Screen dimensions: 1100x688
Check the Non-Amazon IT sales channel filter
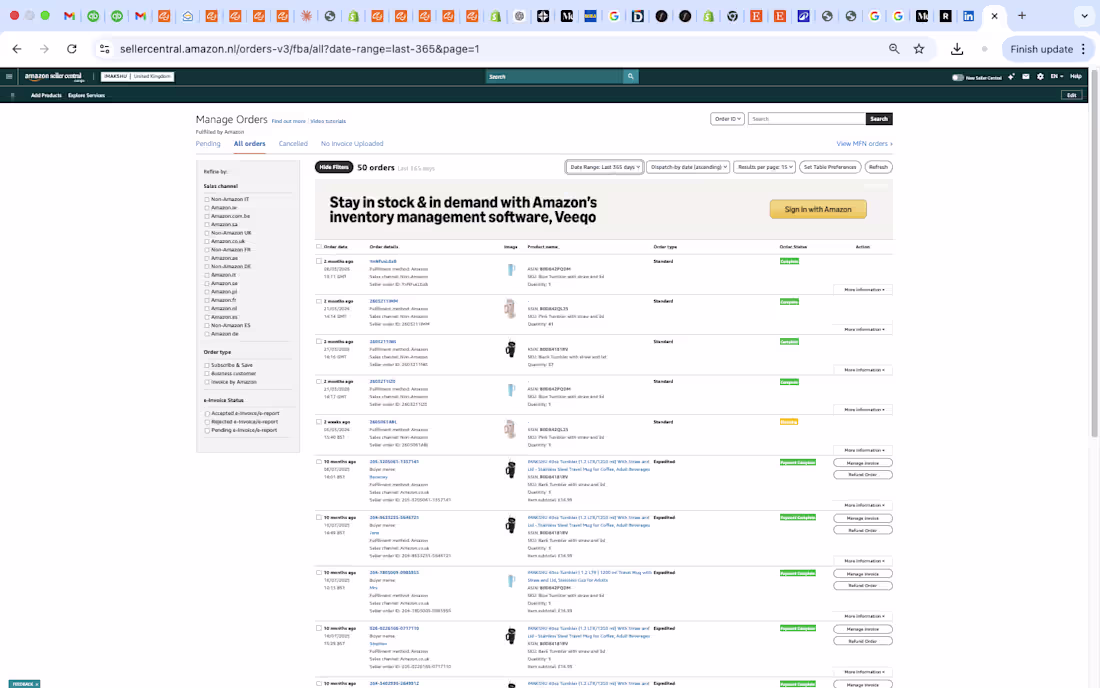[x=207, y=199]
